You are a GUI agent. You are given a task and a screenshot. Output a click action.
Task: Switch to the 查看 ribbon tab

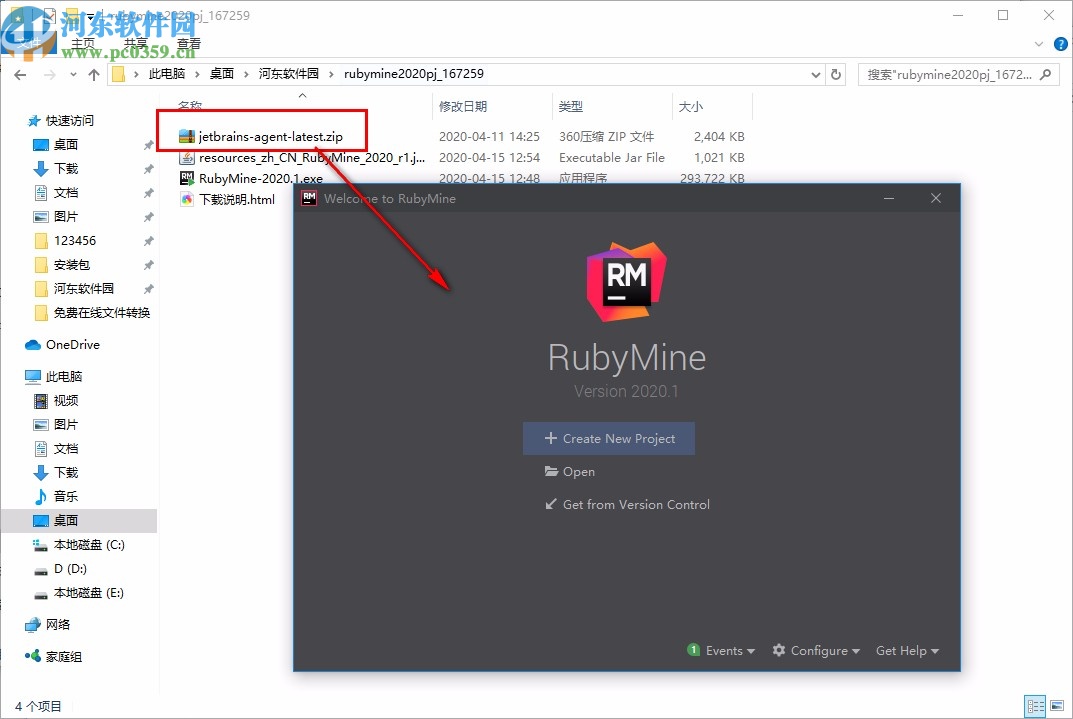click(188, 42)
